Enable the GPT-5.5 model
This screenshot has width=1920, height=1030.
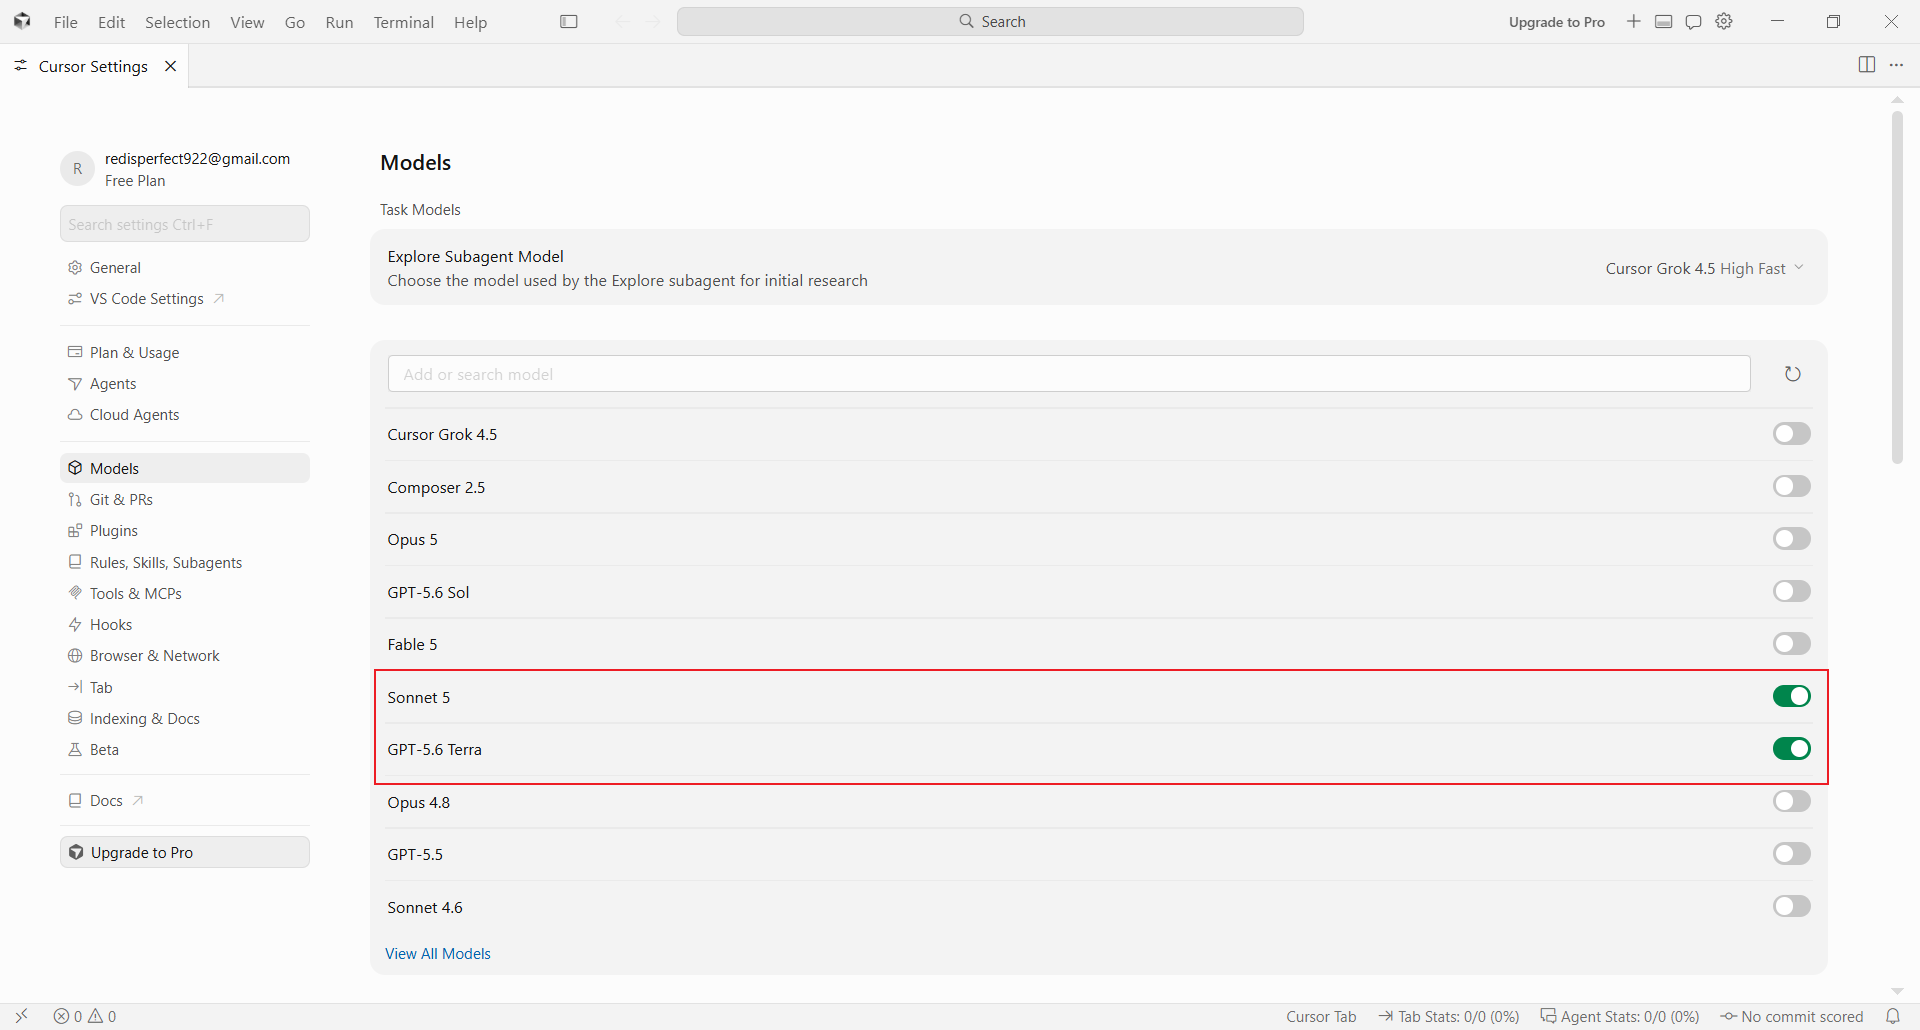pos(1791,854)
